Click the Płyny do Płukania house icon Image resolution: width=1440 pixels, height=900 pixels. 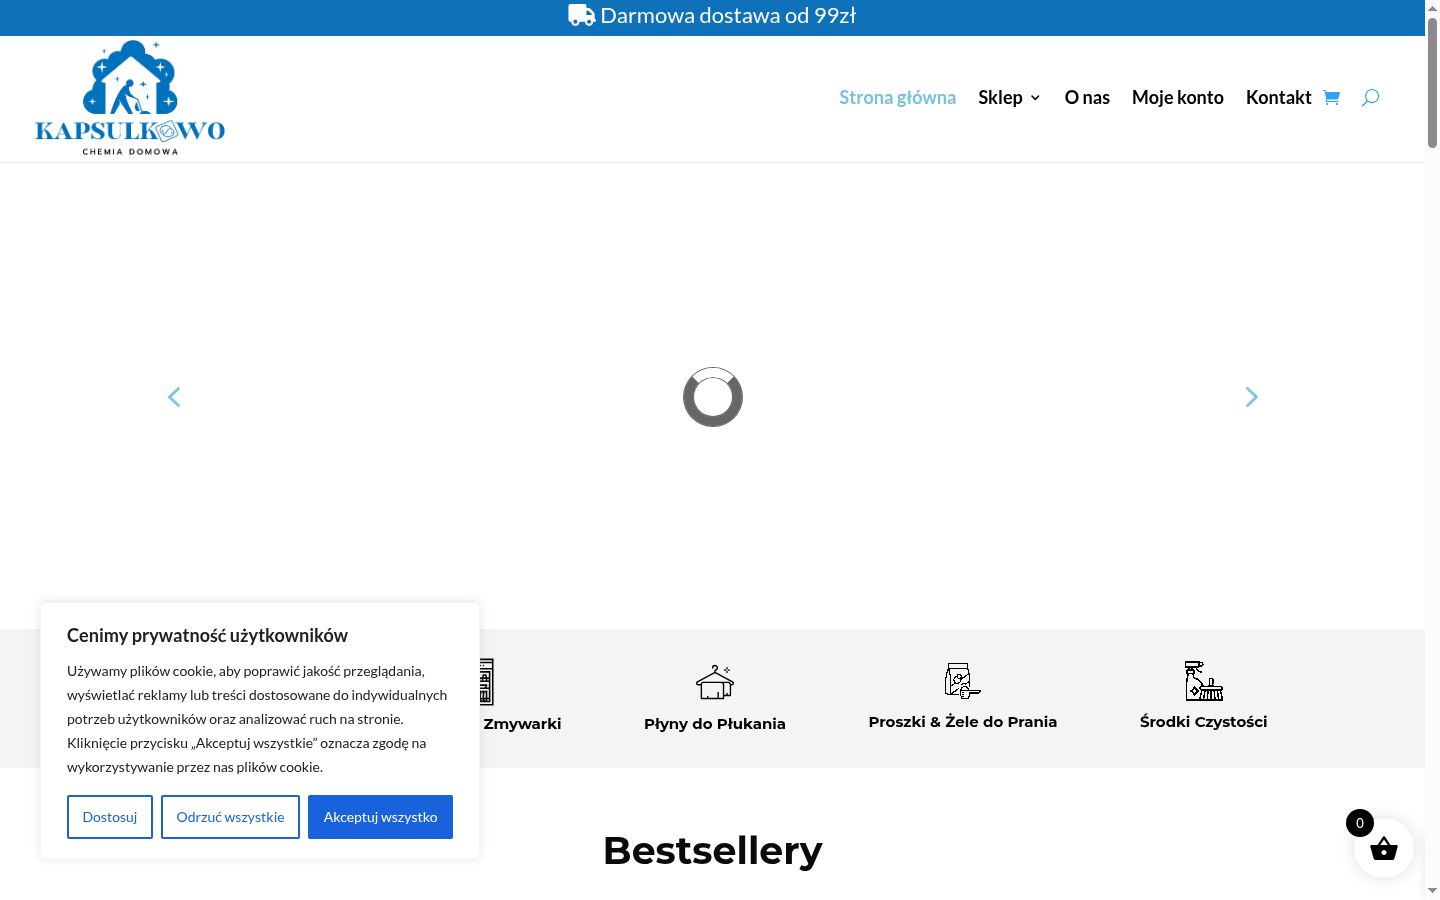pyautogui.click(x=715, y=682)
